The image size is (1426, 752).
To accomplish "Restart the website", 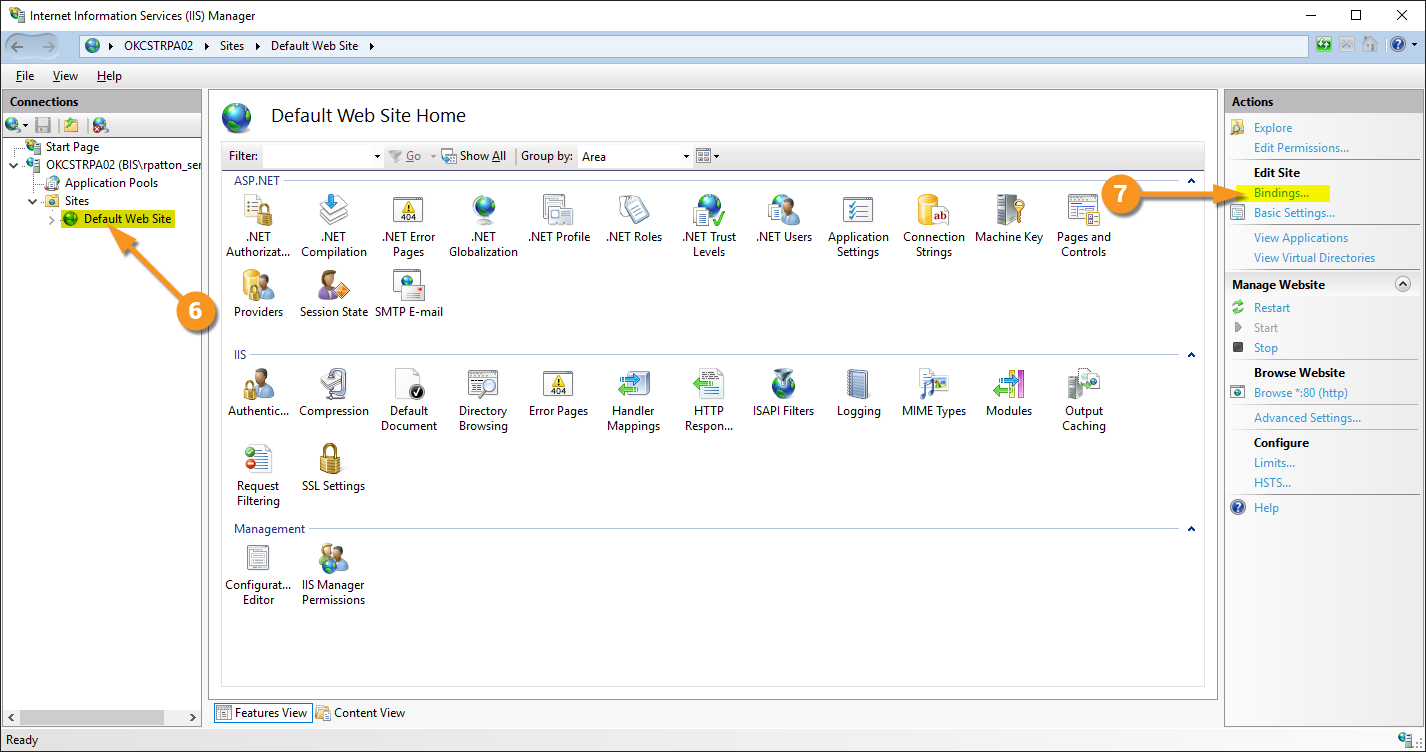I will click(1272, 308).
